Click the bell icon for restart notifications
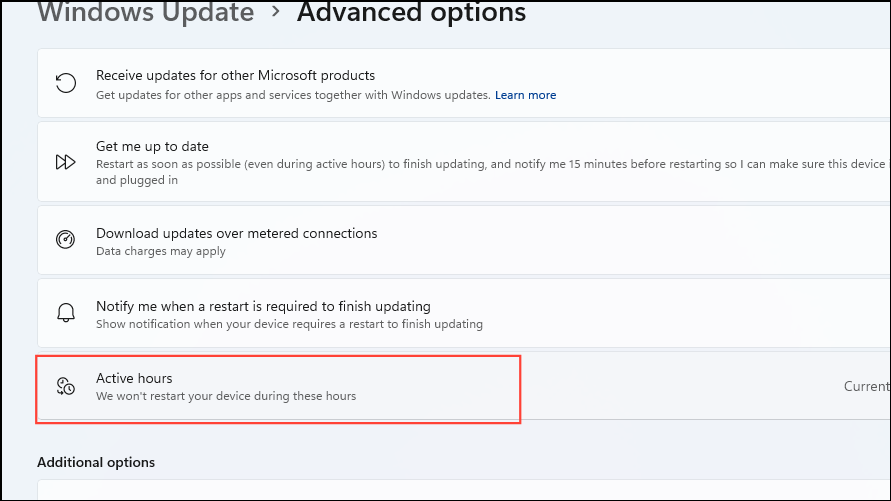 coord(66,312)
